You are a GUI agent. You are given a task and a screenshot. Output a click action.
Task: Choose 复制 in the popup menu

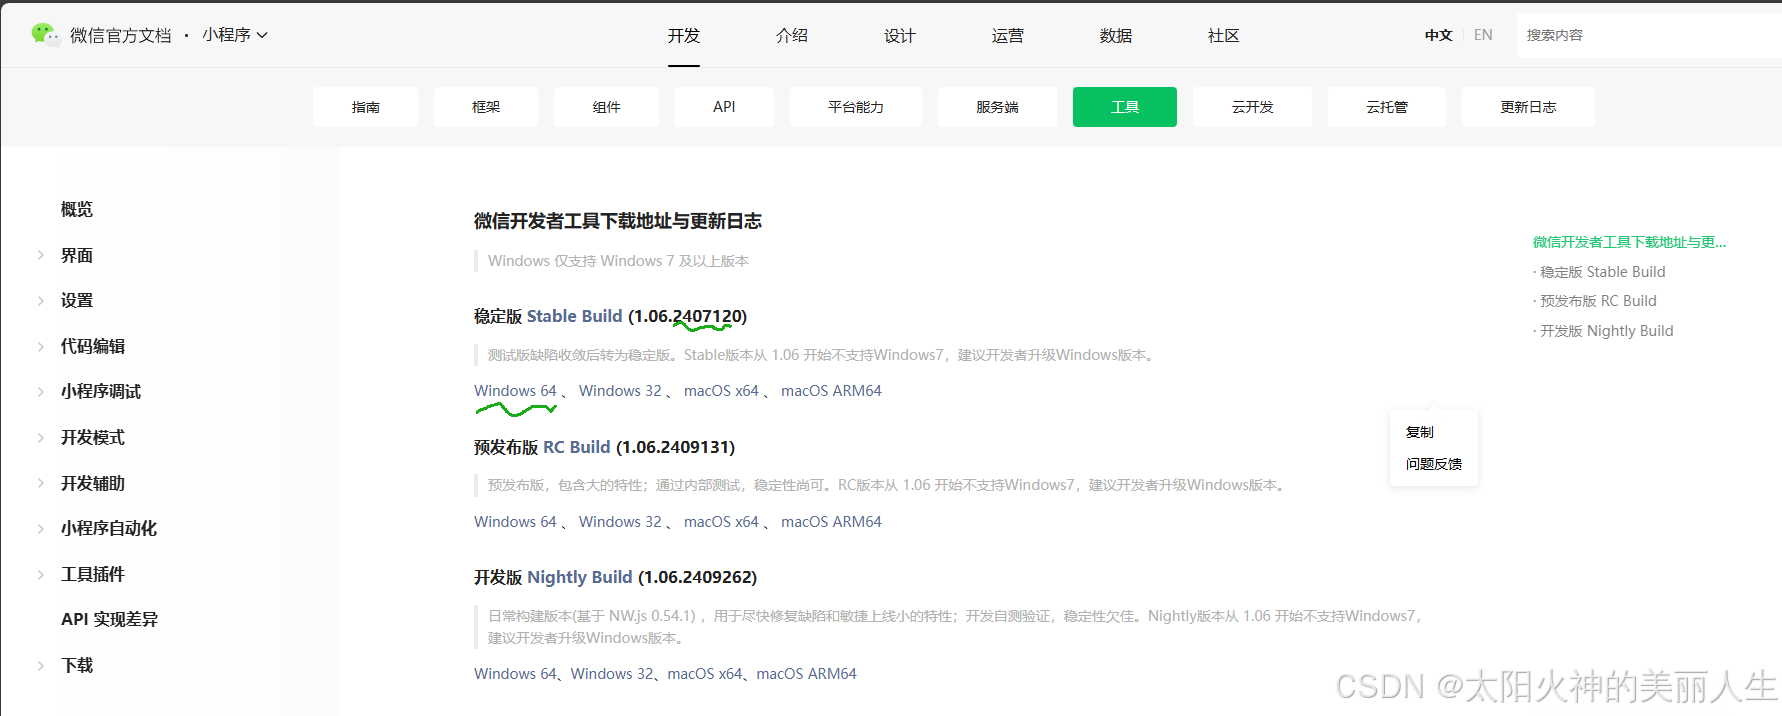pyautogui.click(x=1420, y=432)
